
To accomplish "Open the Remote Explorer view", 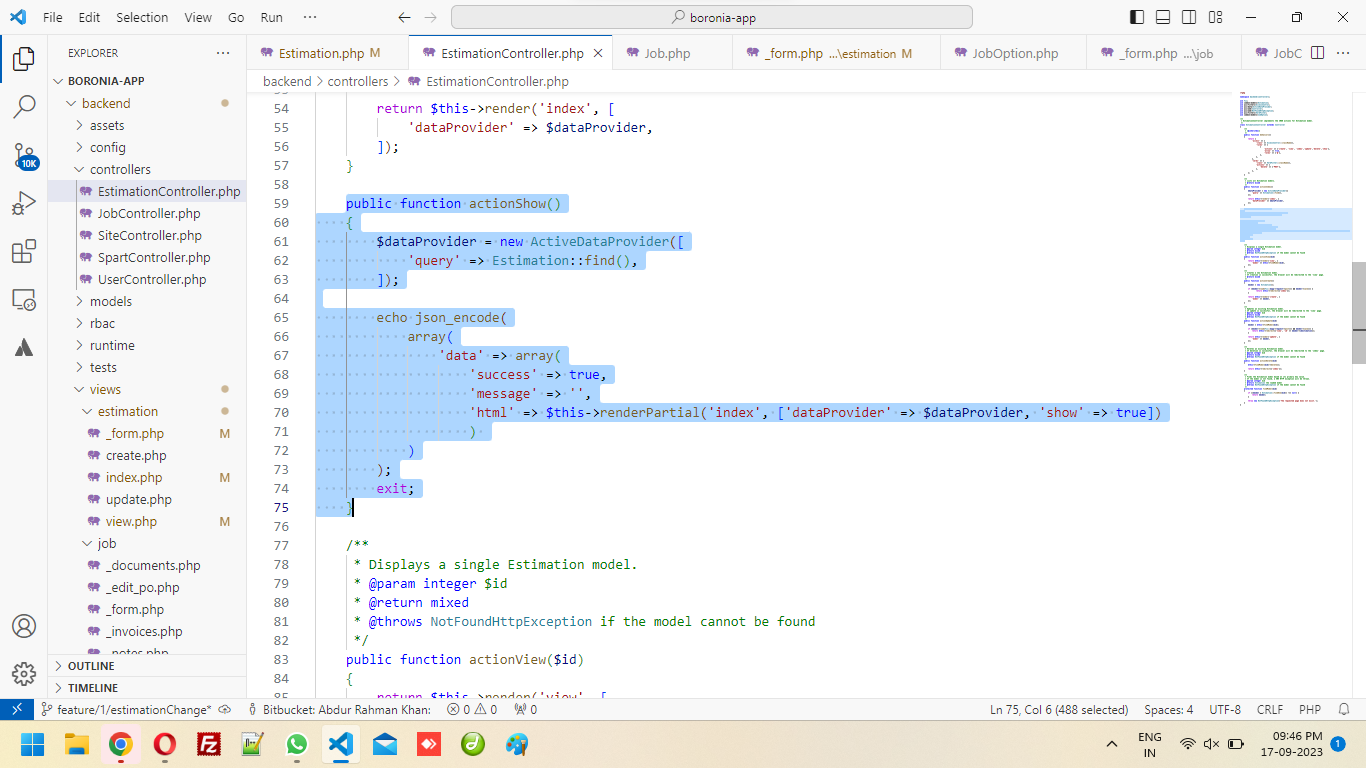I will [x=24, y=300].
